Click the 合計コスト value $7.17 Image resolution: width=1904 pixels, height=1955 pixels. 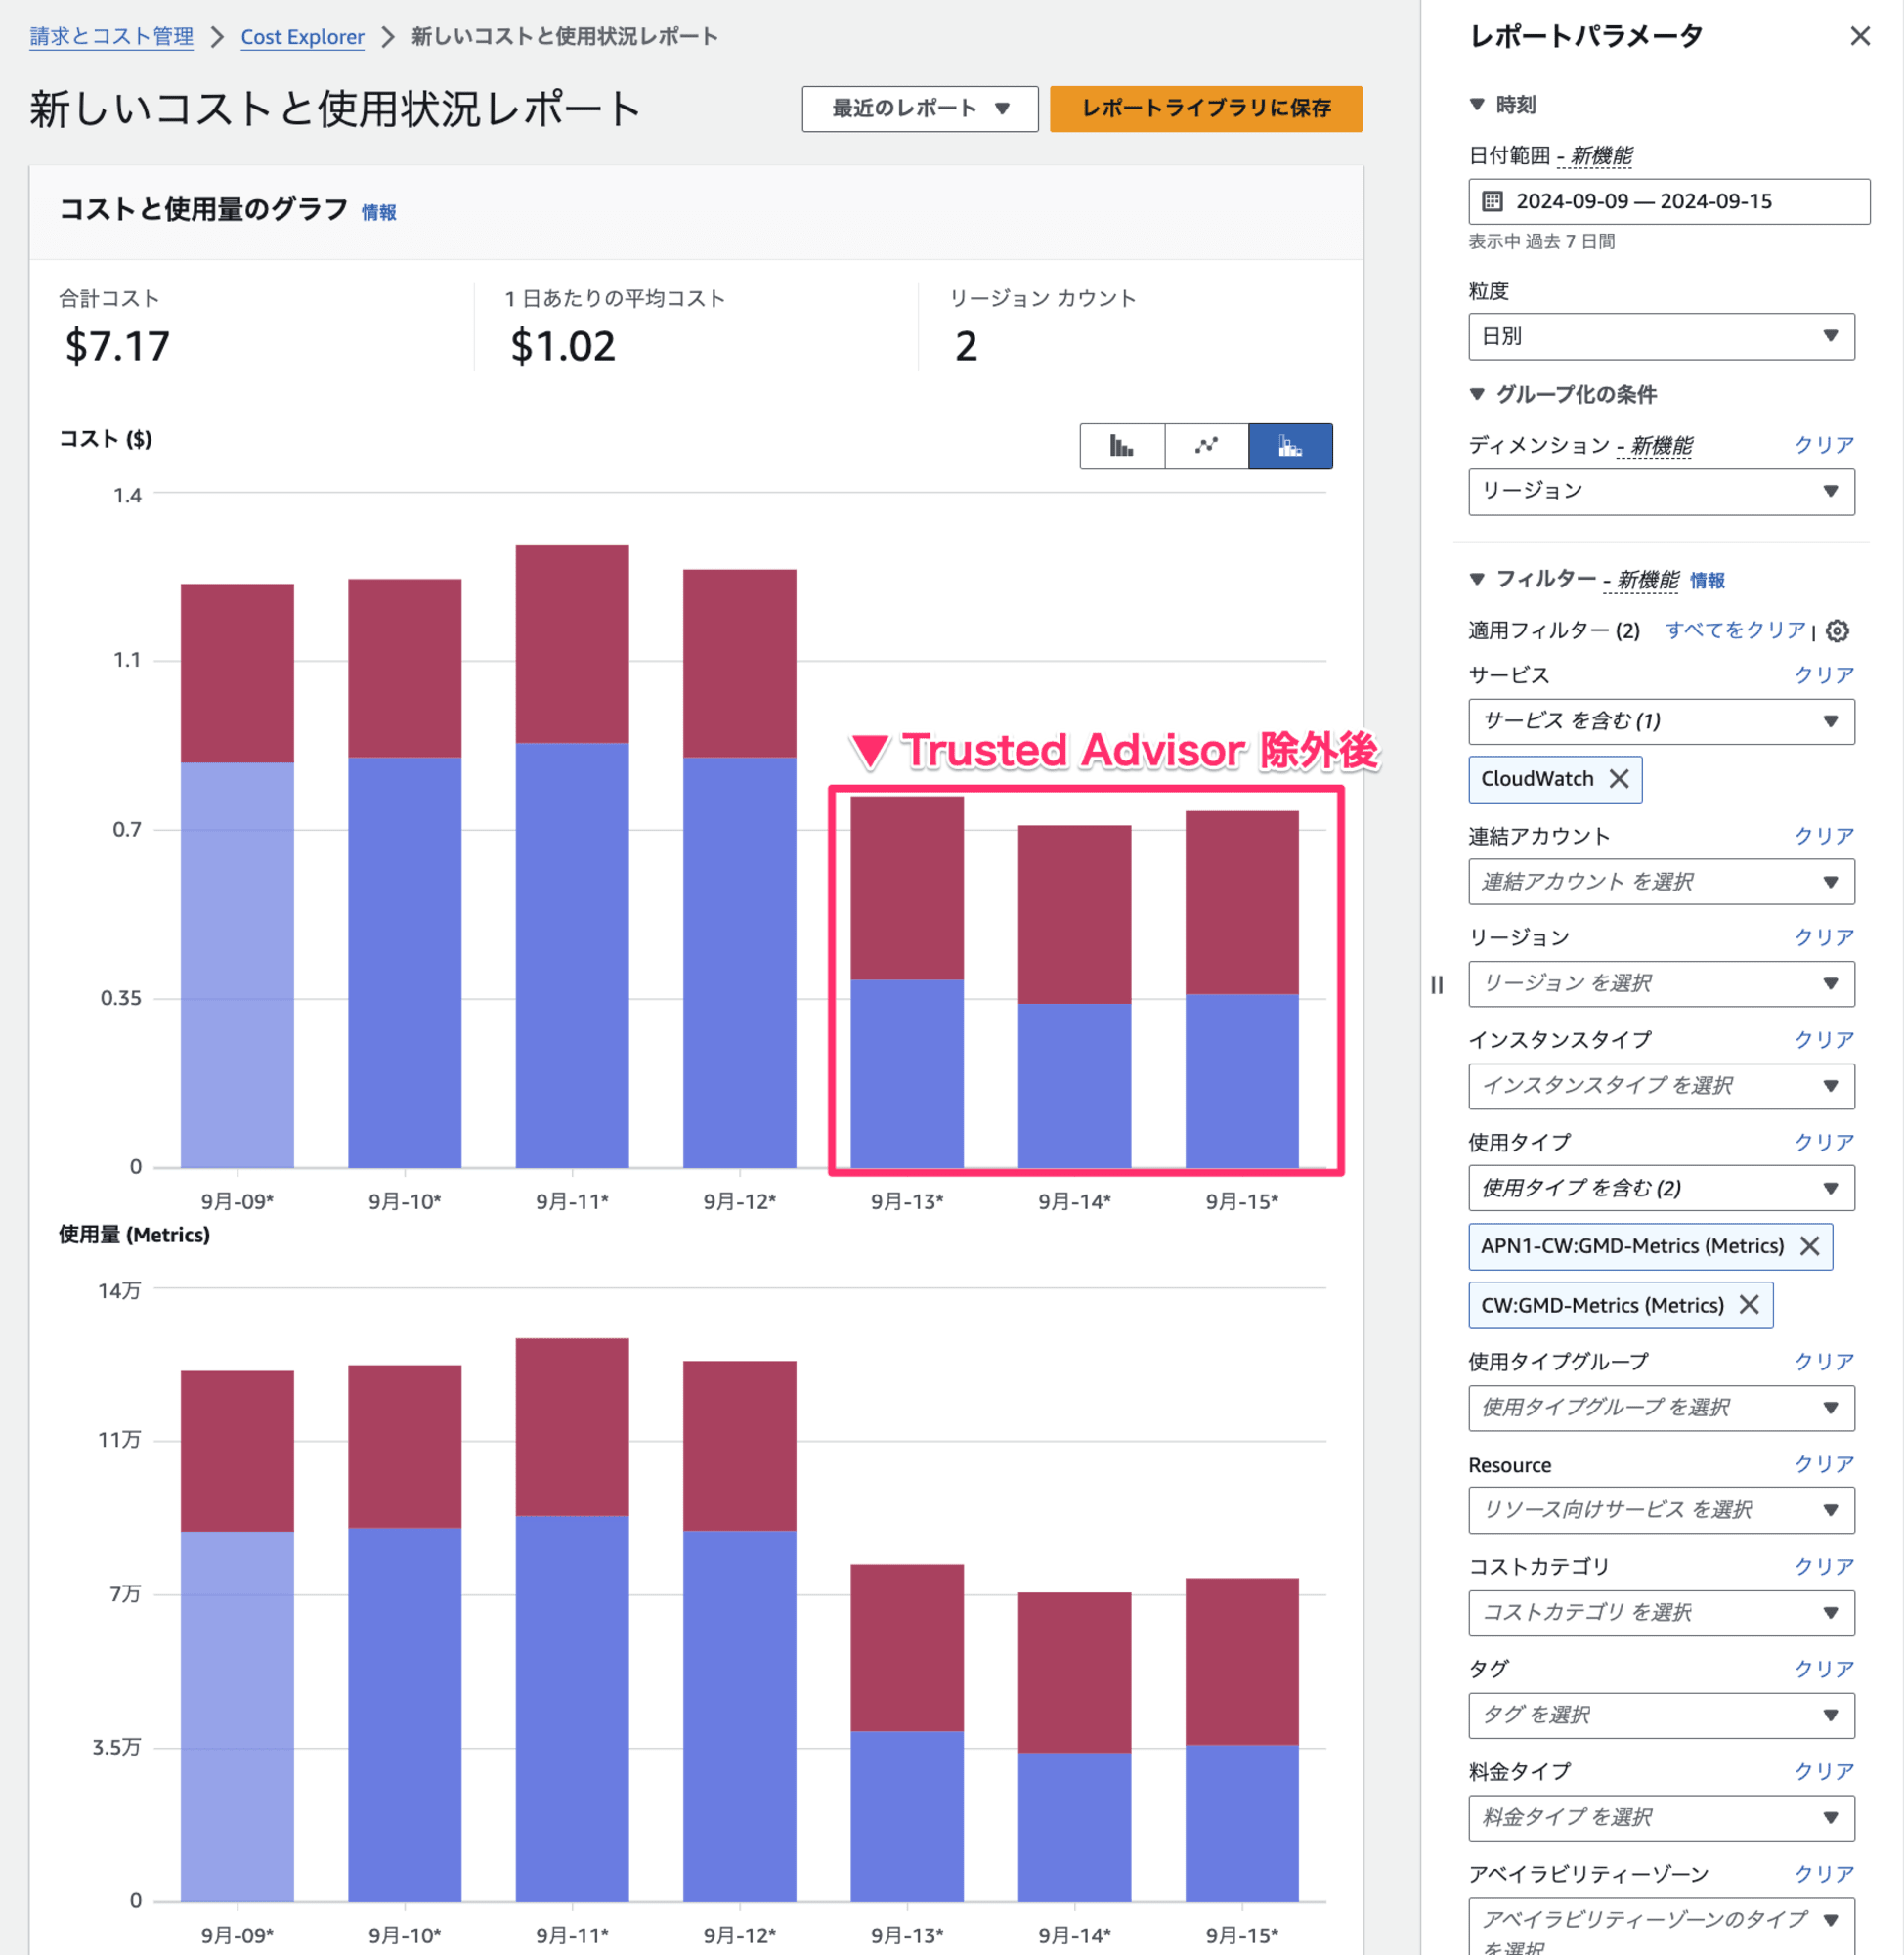point(117,347)
